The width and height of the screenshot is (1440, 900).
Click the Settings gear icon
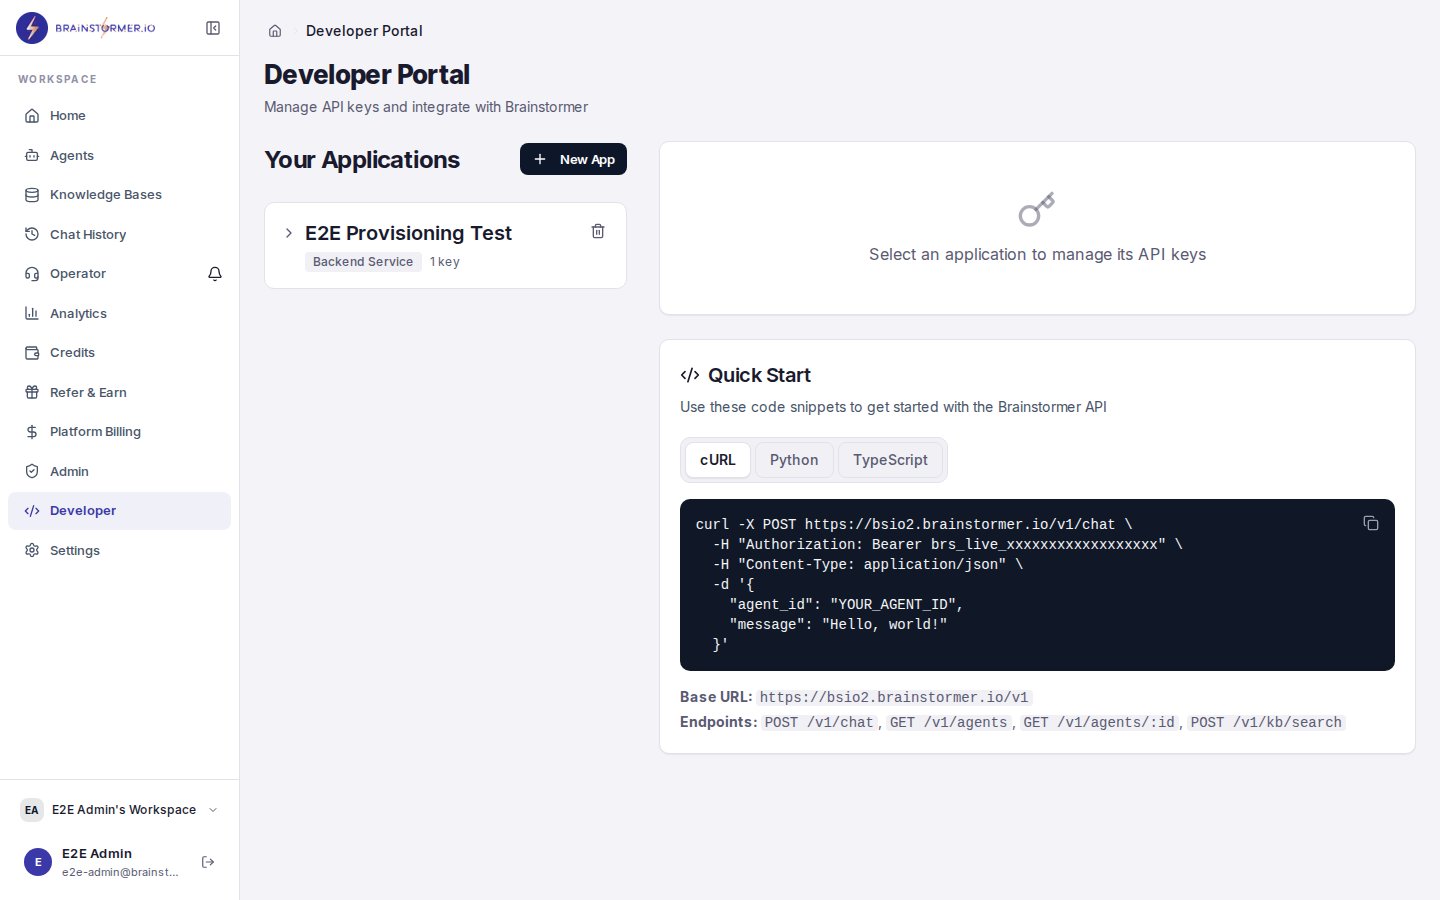point(32,550)
